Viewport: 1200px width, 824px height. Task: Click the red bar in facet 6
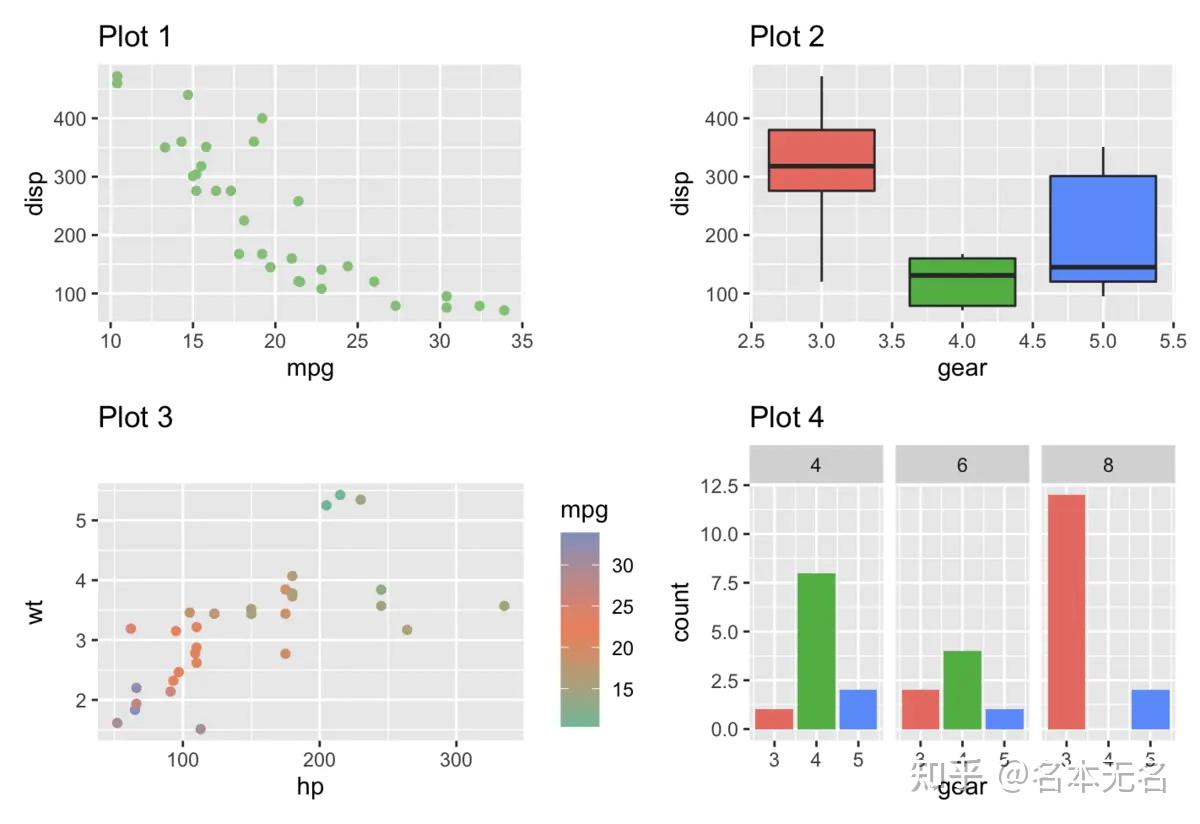[920, 709]
